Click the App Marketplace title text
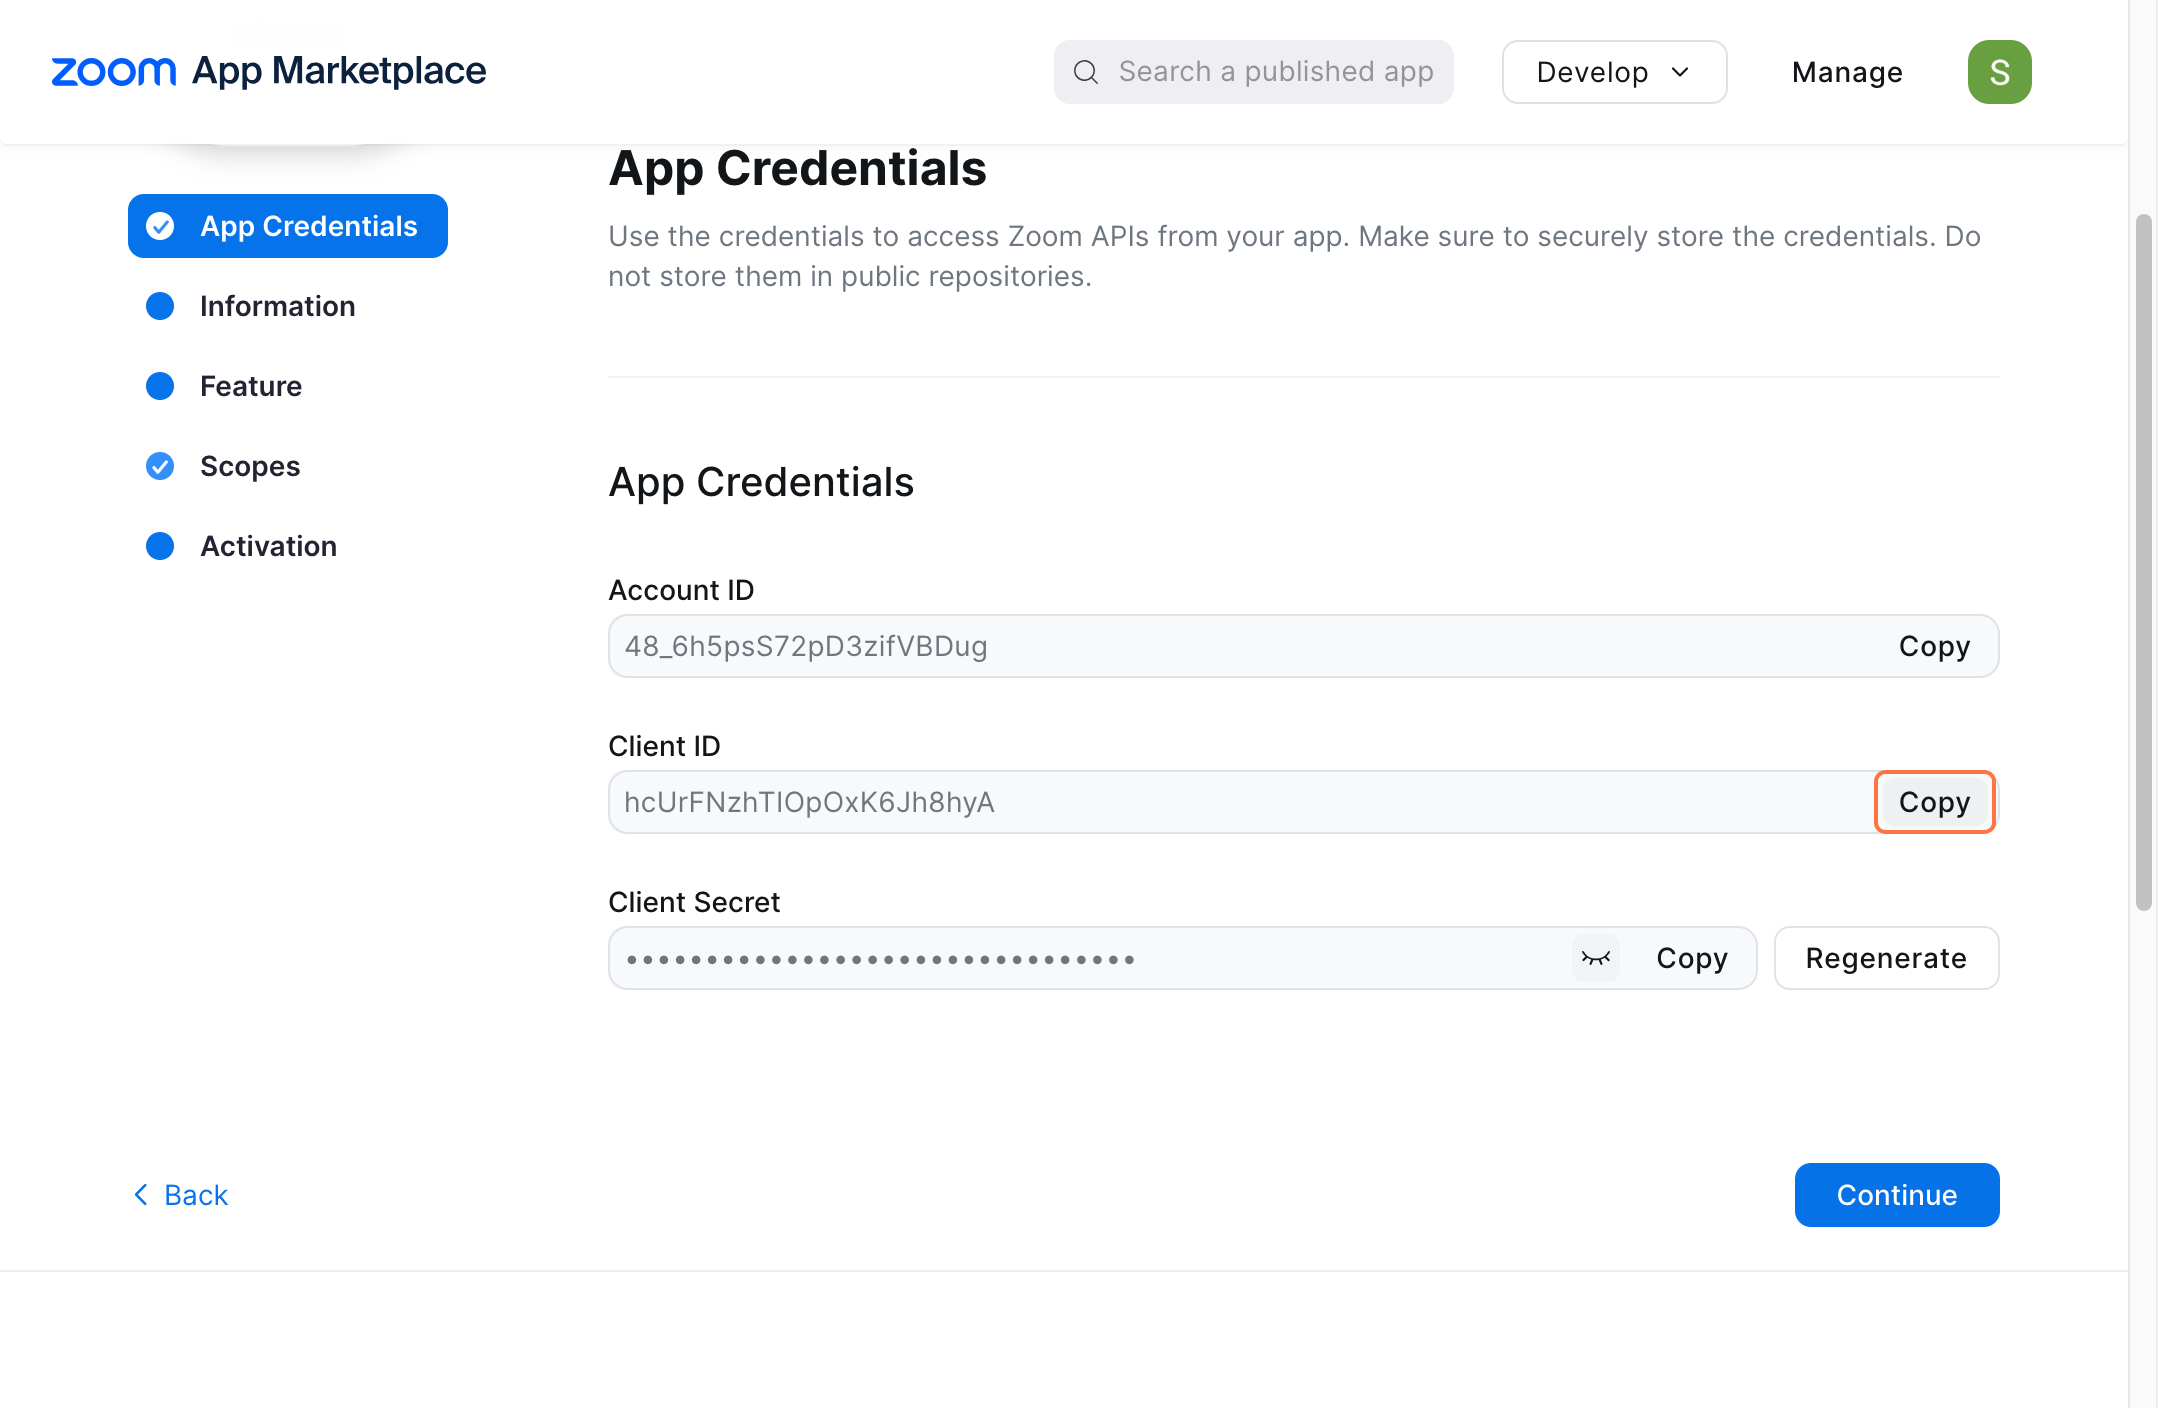This screenshot has width=2158, height=1408. pyautogui.click(x=339, y=71)
